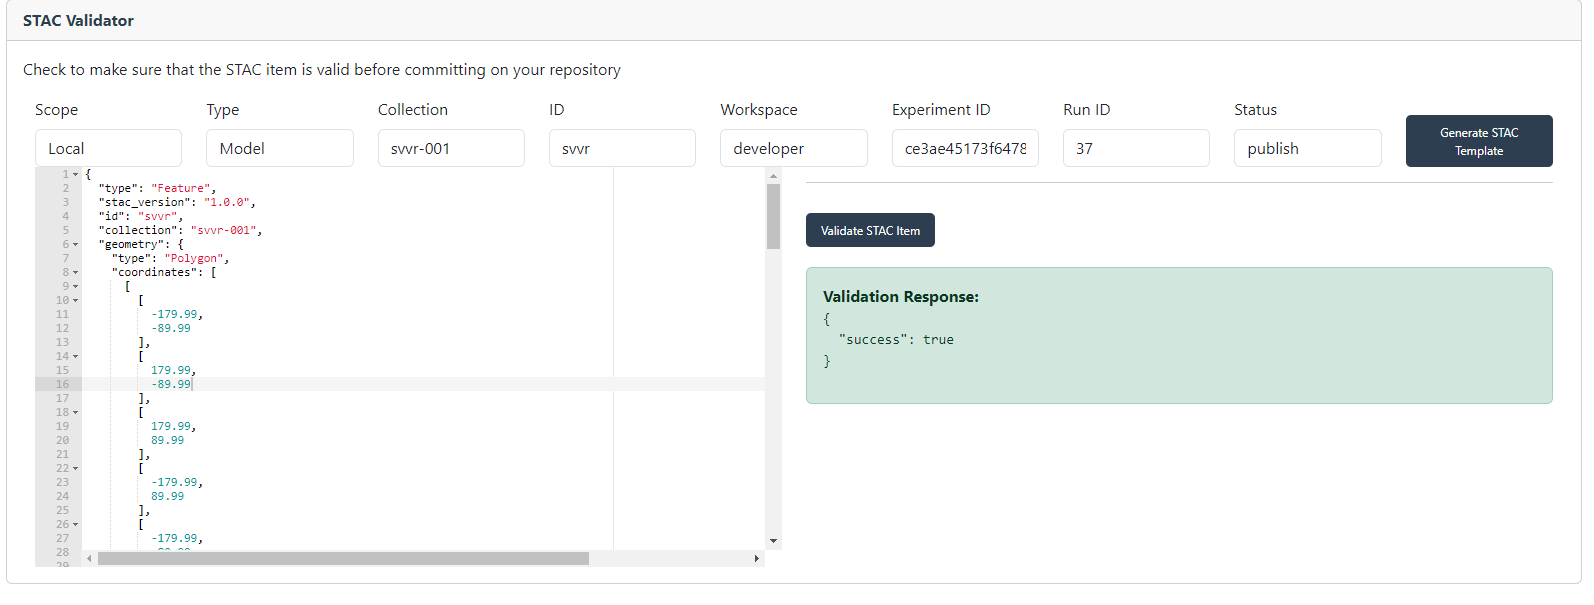Viewport: 1594px width, 605px height.
Task: Collapse the fold arrow on line 14
Action: (x=75, y=357)
